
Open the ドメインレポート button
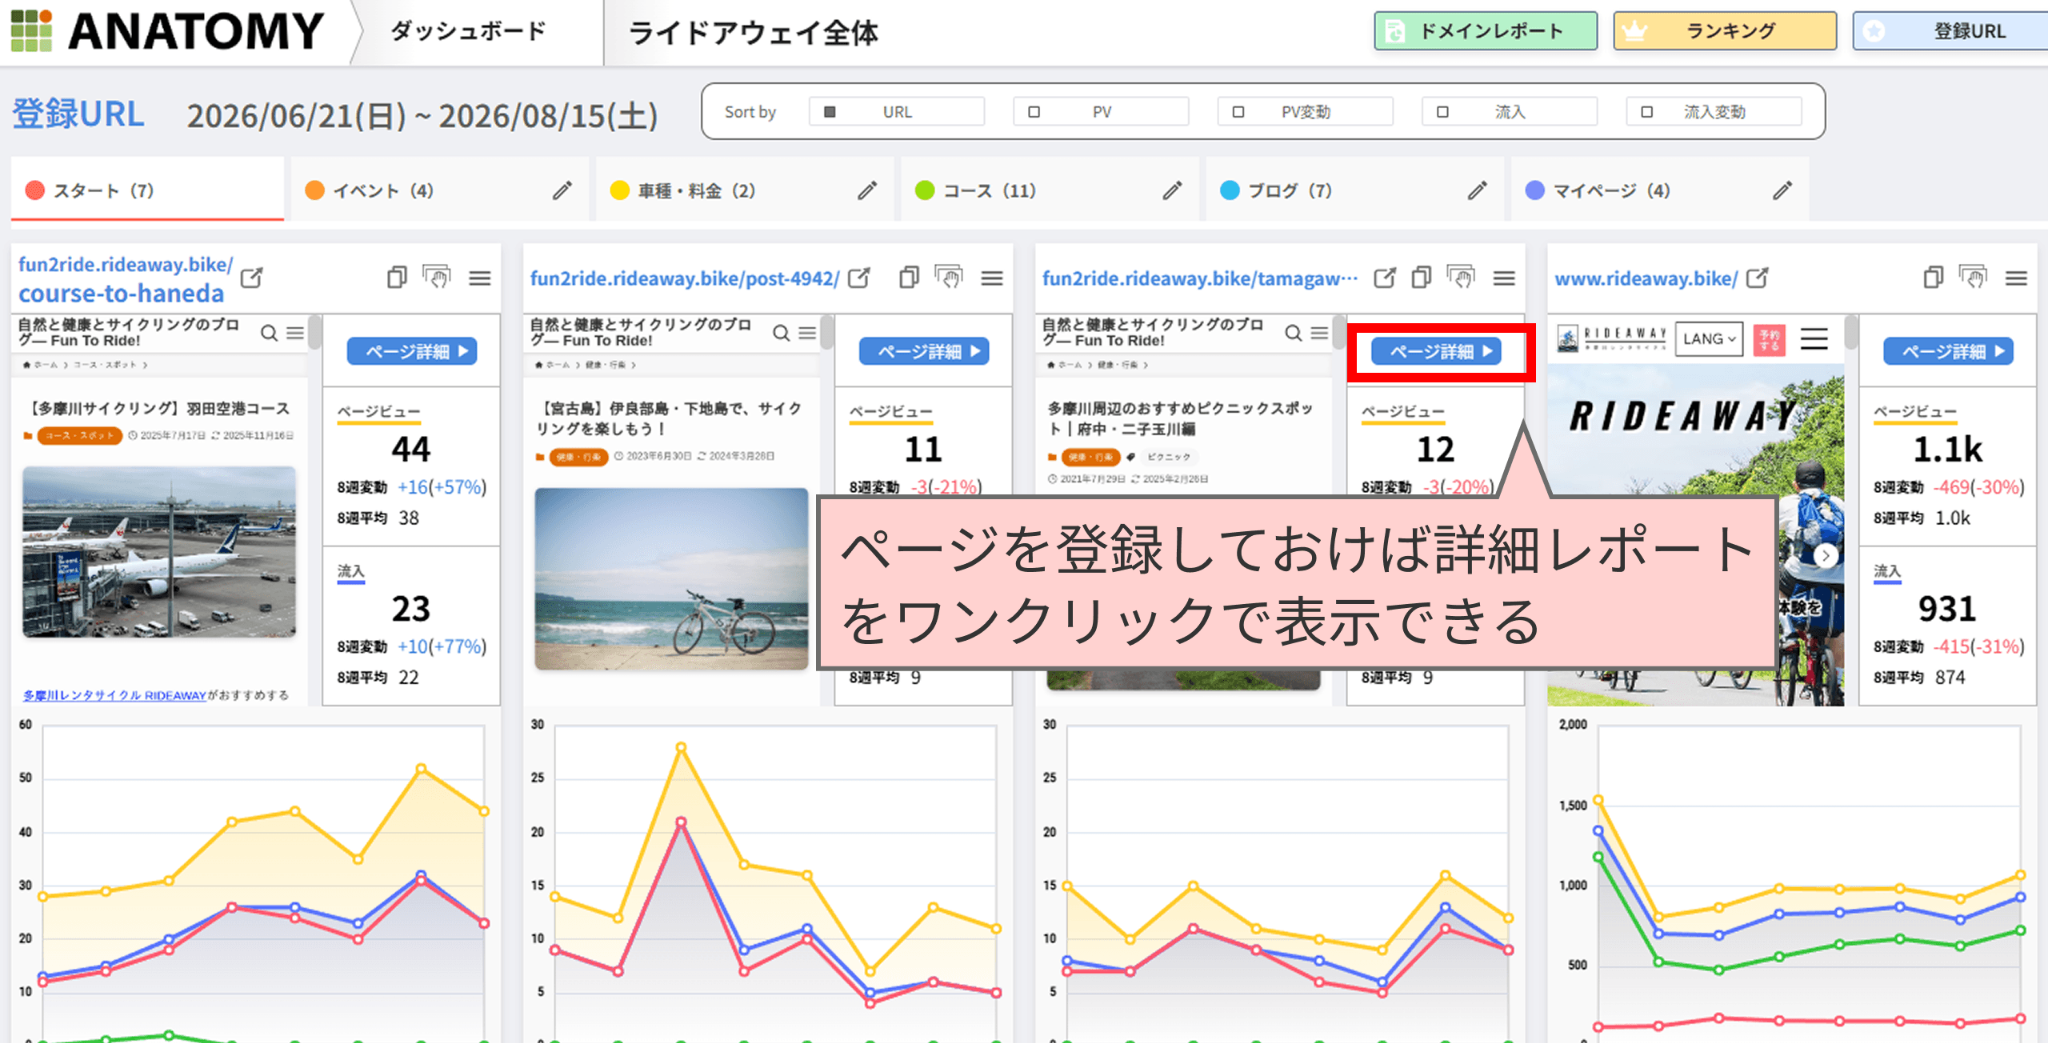pyautogui.click(x=1485, y=31)
